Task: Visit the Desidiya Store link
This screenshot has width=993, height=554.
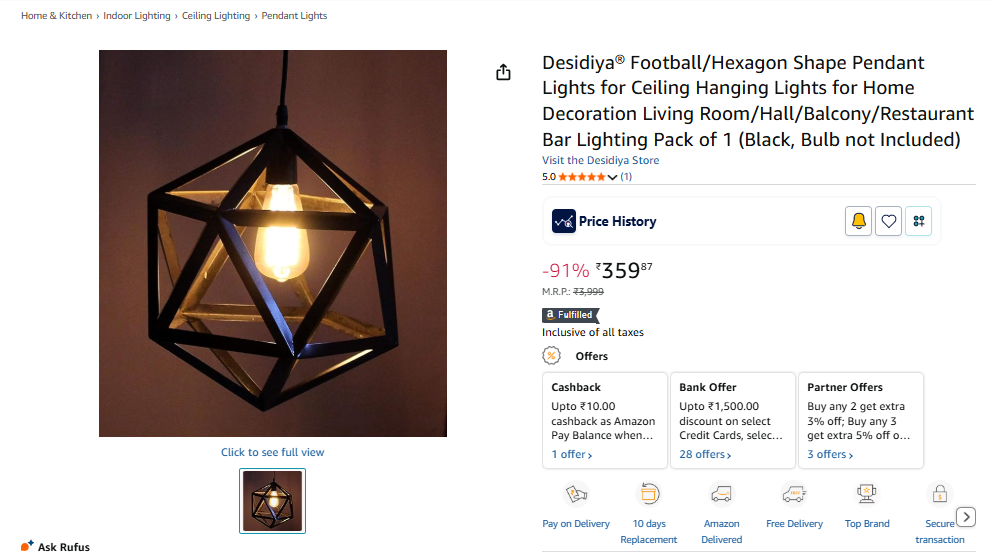Action: [600, 160]
